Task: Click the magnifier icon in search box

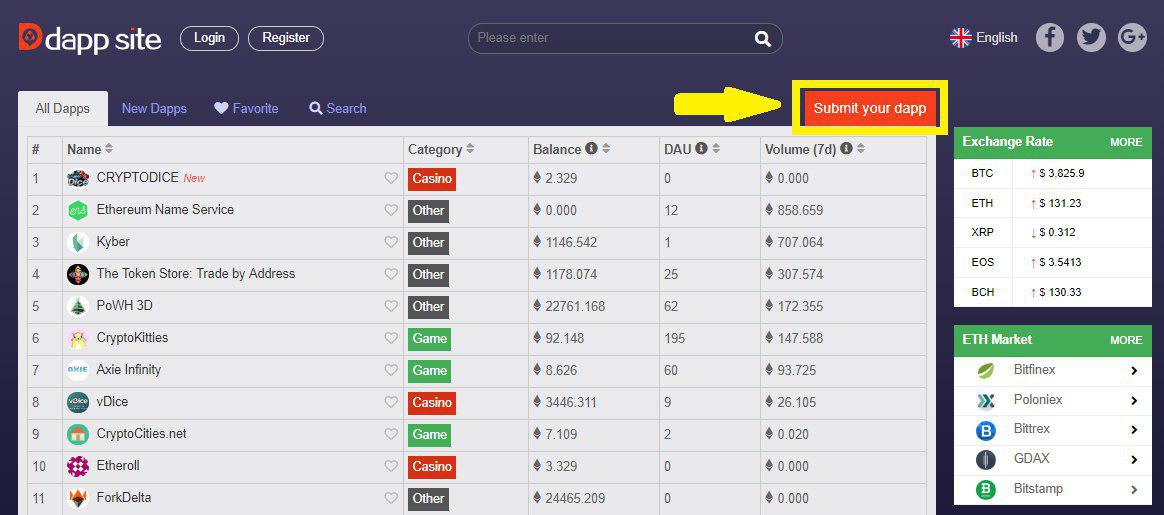Action: click(762, 39)
